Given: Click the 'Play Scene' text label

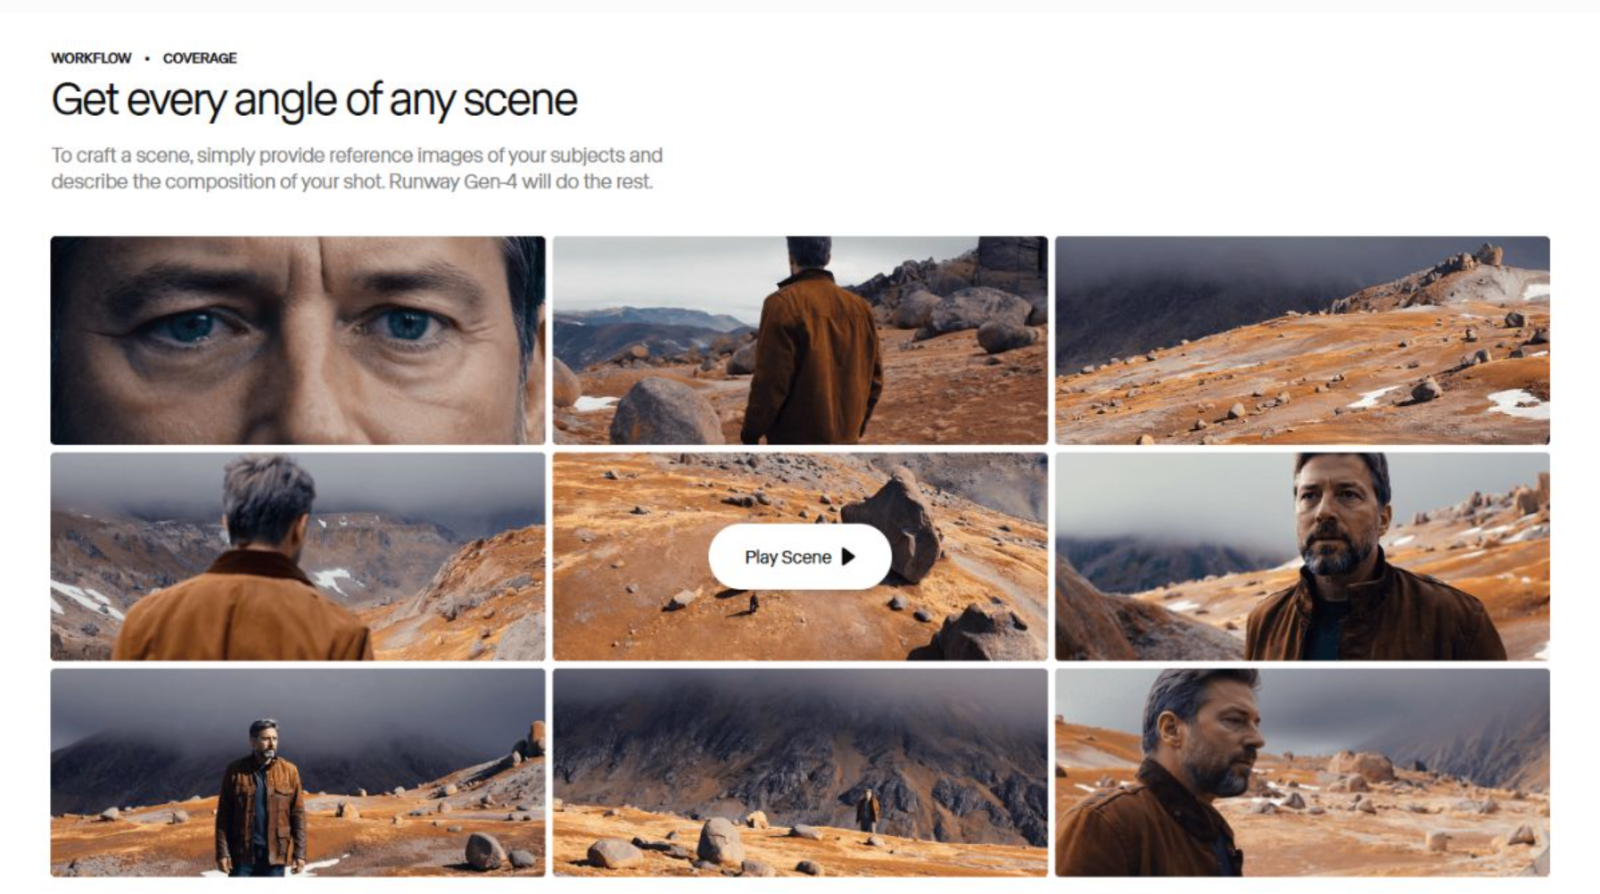Looking at the screenshot, I should [788, 557].
